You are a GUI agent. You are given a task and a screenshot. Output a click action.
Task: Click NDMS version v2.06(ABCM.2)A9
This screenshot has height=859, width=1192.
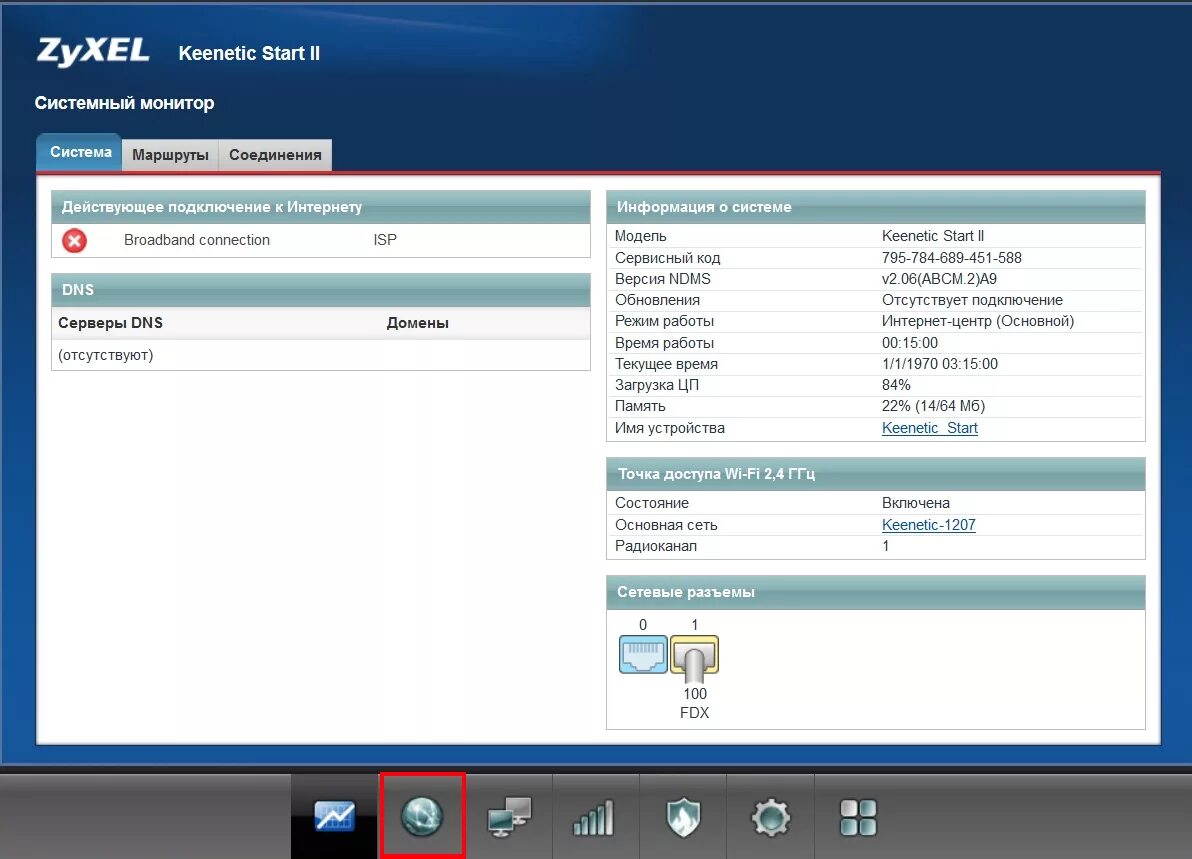click(939, 279)
